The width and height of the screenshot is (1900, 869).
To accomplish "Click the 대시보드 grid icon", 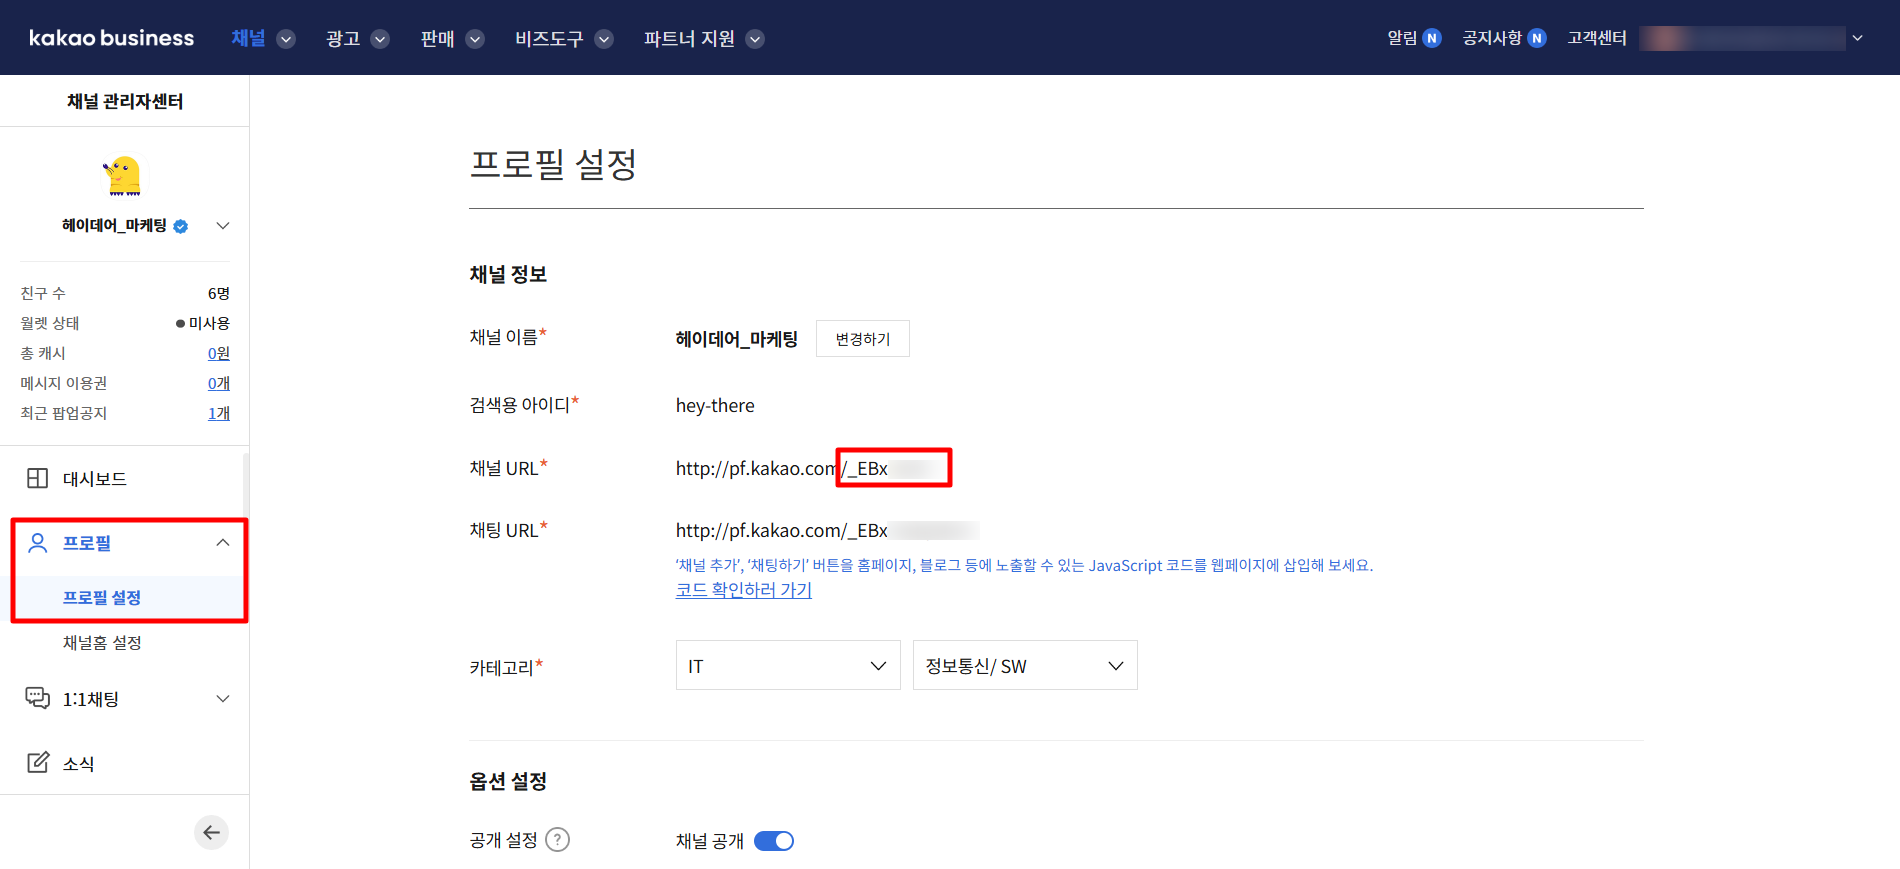I will click(x=38, y=478).
